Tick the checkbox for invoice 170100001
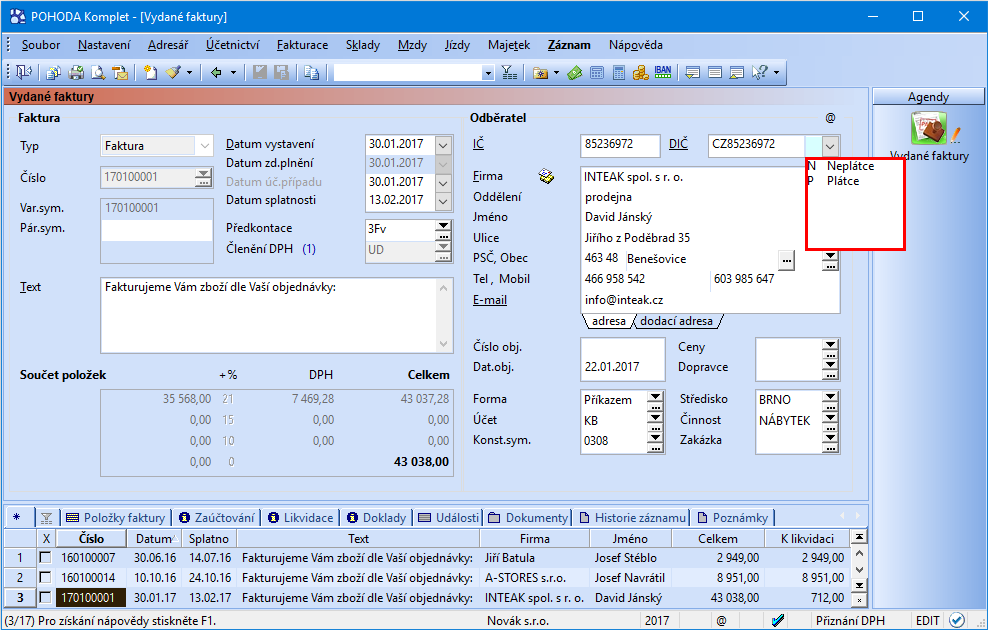The width and height of the screenshot is (988, 630). (x=45, y=597)
